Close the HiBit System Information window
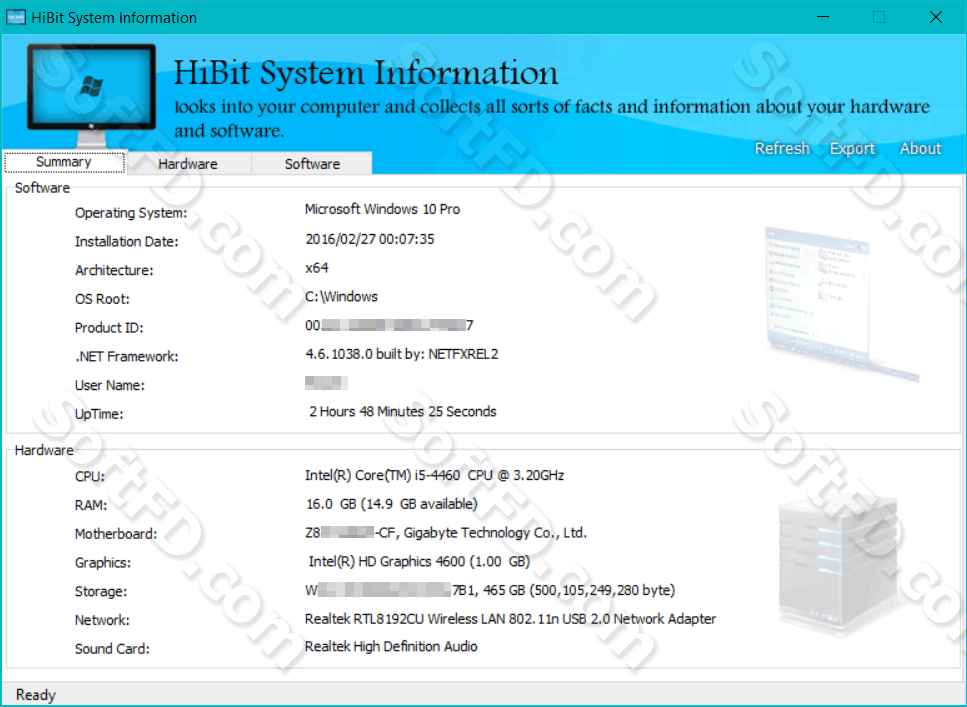 [x=936, y=17]
